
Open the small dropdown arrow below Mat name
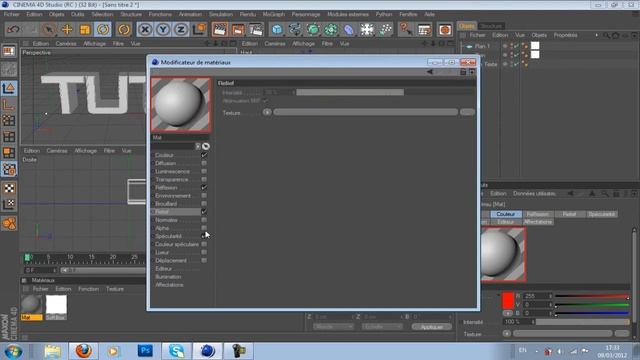pyautogui.click(x=198, y=146)
